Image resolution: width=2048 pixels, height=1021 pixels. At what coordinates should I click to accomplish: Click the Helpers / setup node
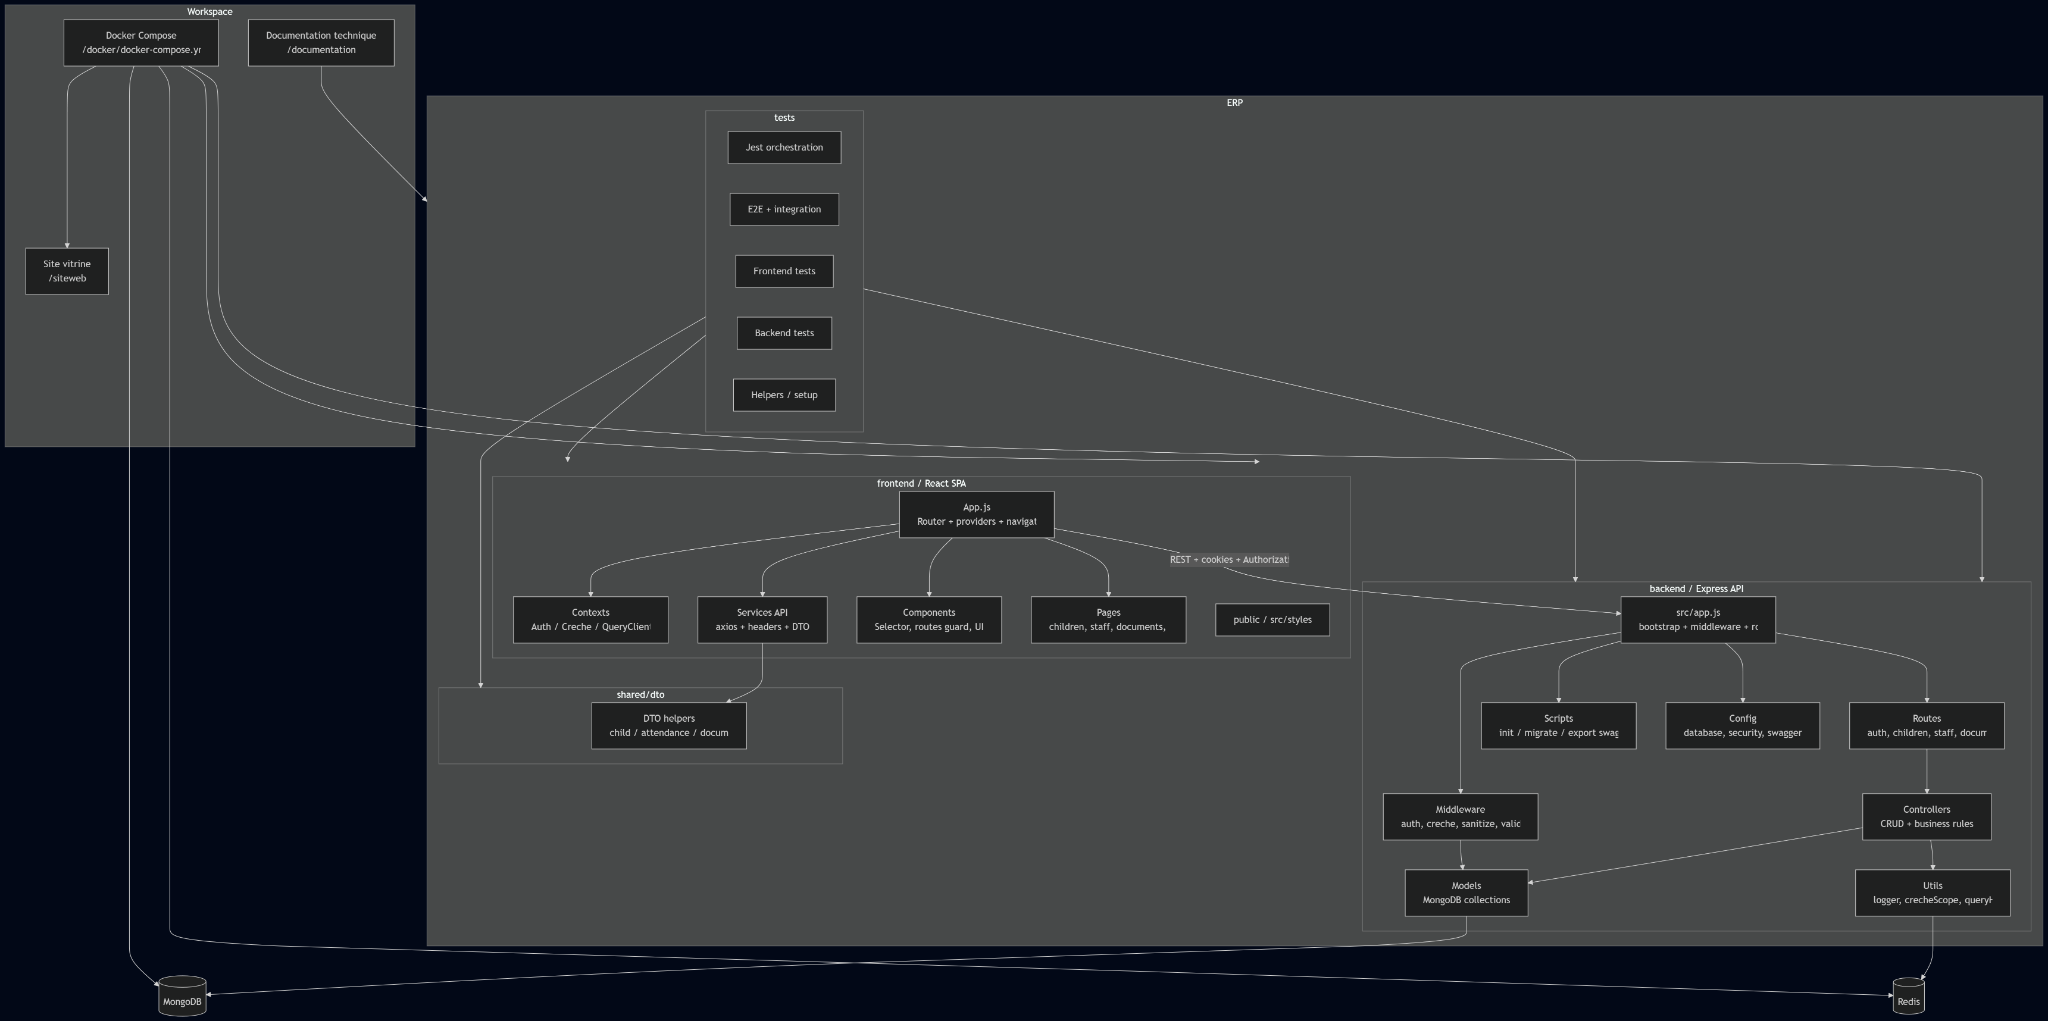tap(784, 395)
